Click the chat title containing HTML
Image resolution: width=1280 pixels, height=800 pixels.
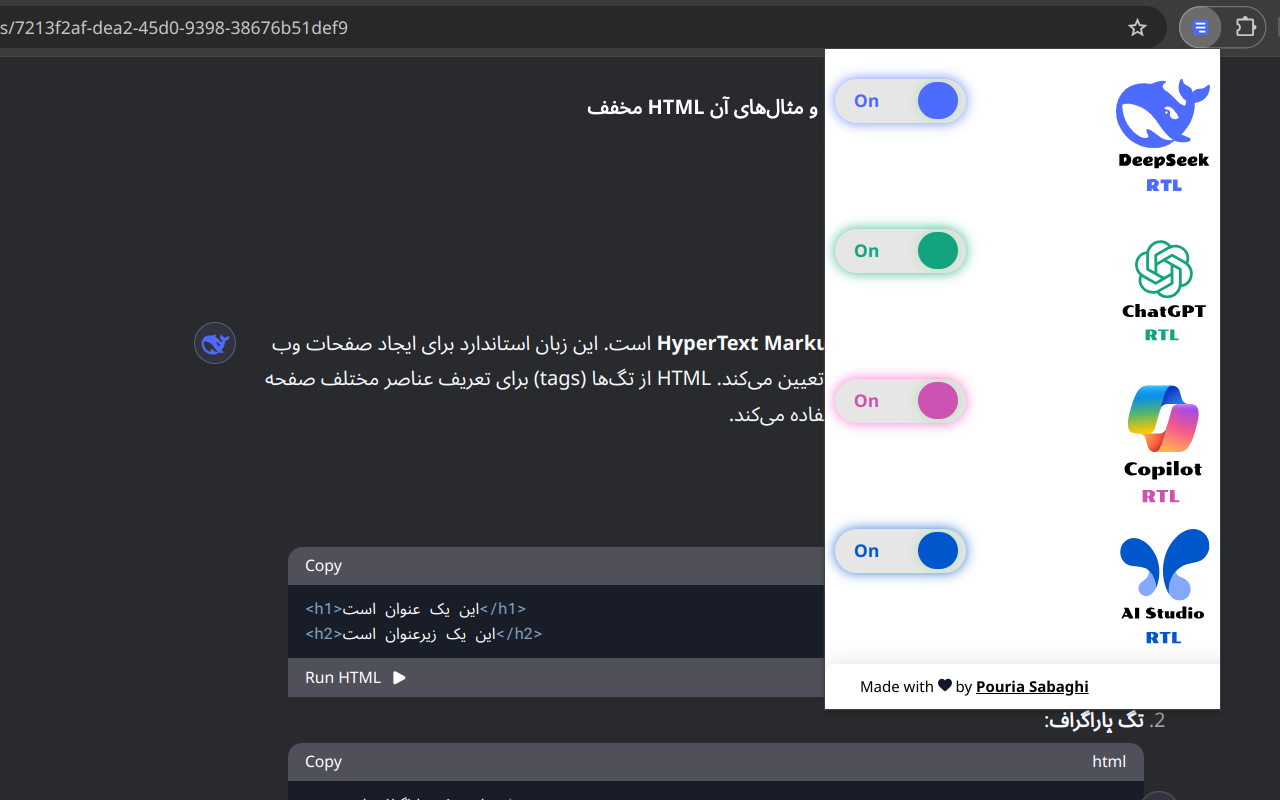pyautogui.click(x=702, y=107)
